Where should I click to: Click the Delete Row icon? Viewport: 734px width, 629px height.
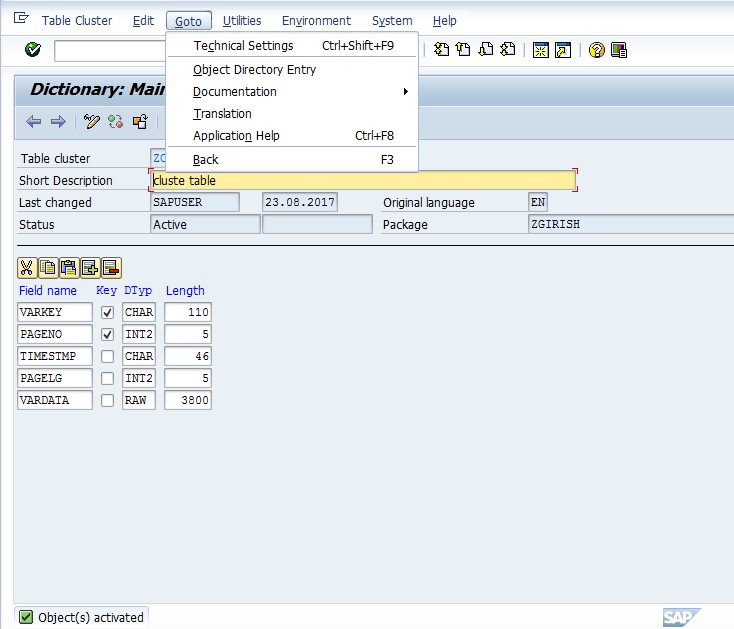pos(111,268)
